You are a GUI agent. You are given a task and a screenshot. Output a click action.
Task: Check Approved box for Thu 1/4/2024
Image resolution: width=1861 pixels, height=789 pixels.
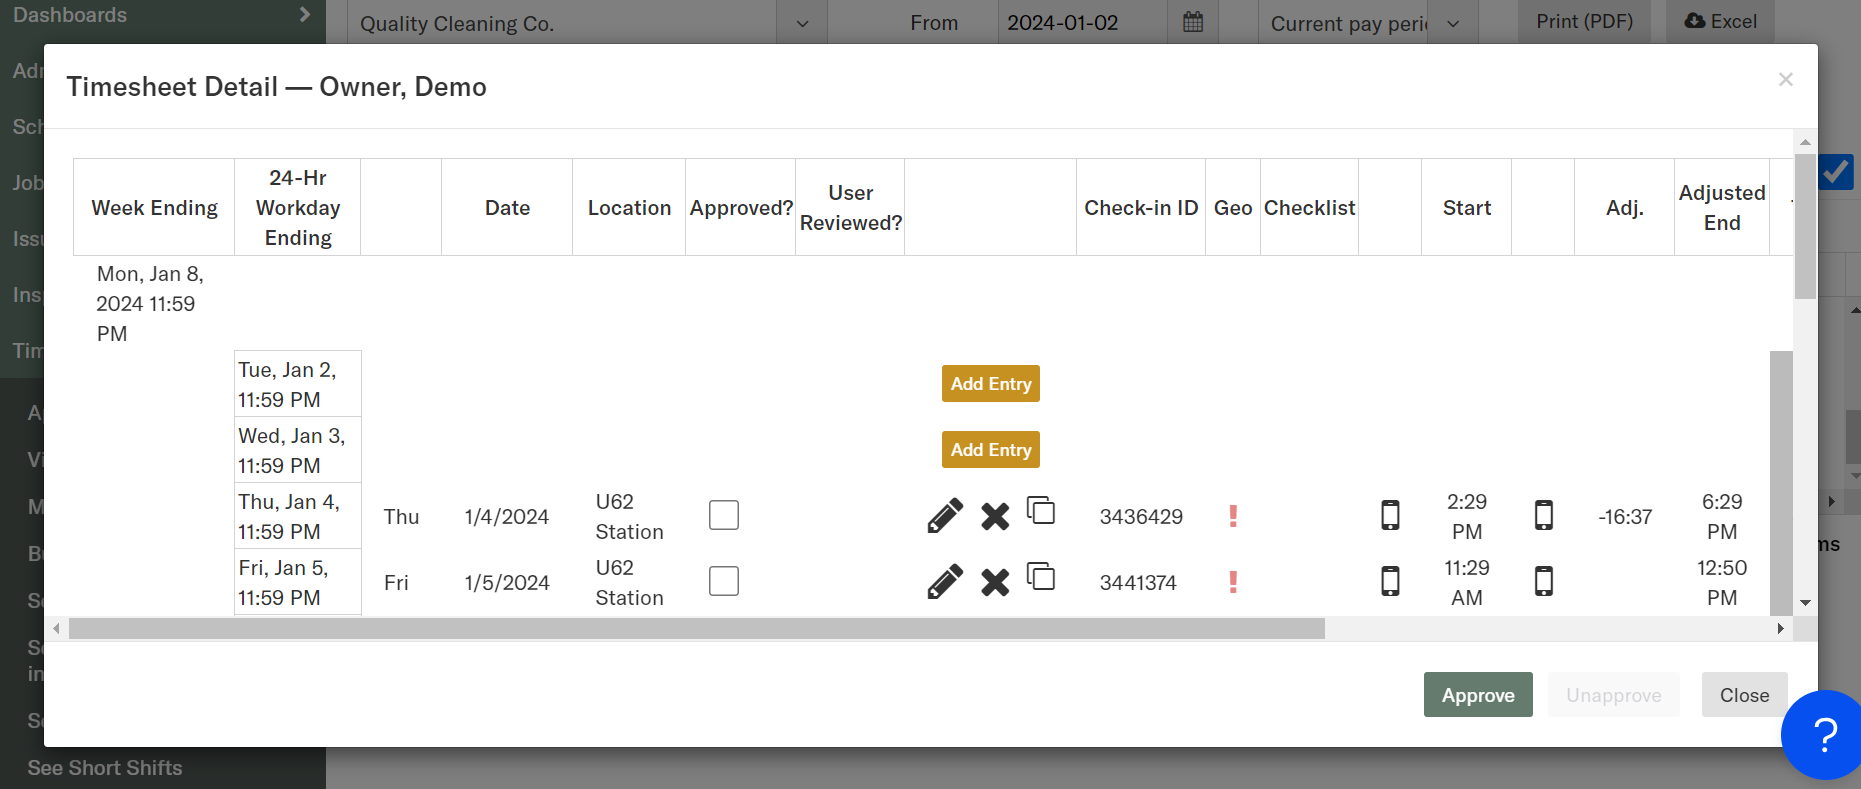[x=724, y=515]
